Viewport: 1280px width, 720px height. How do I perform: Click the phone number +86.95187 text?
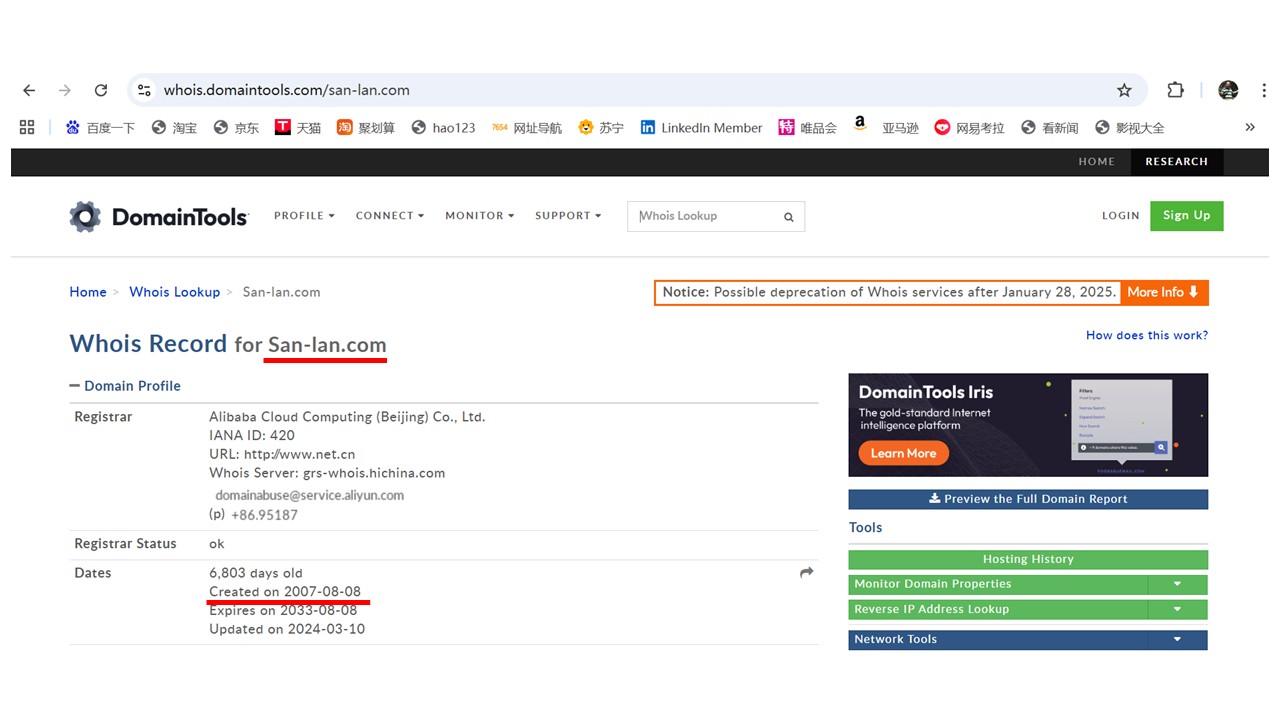point(264,515)
